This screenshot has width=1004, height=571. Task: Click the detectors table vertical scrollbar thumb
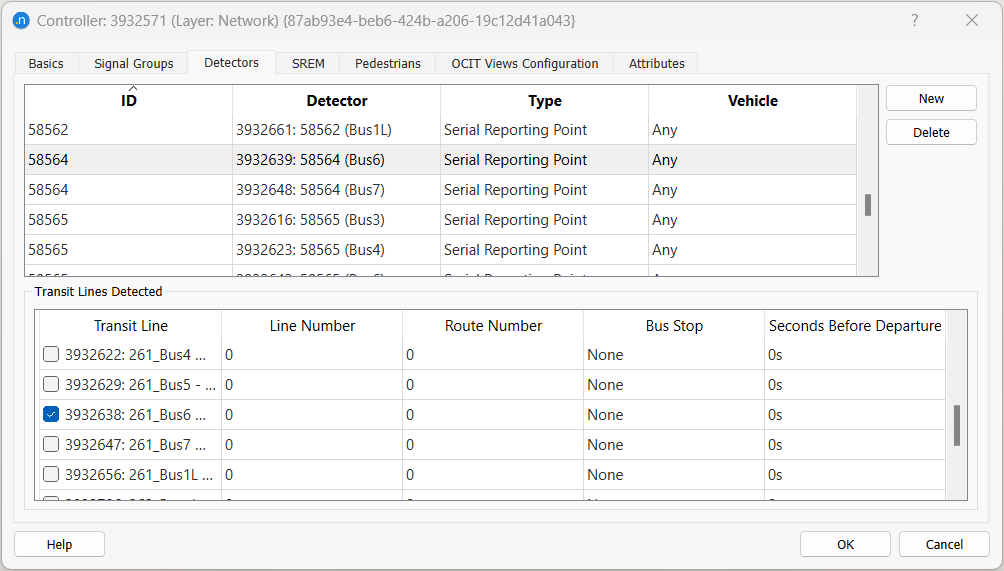(868, 205)
